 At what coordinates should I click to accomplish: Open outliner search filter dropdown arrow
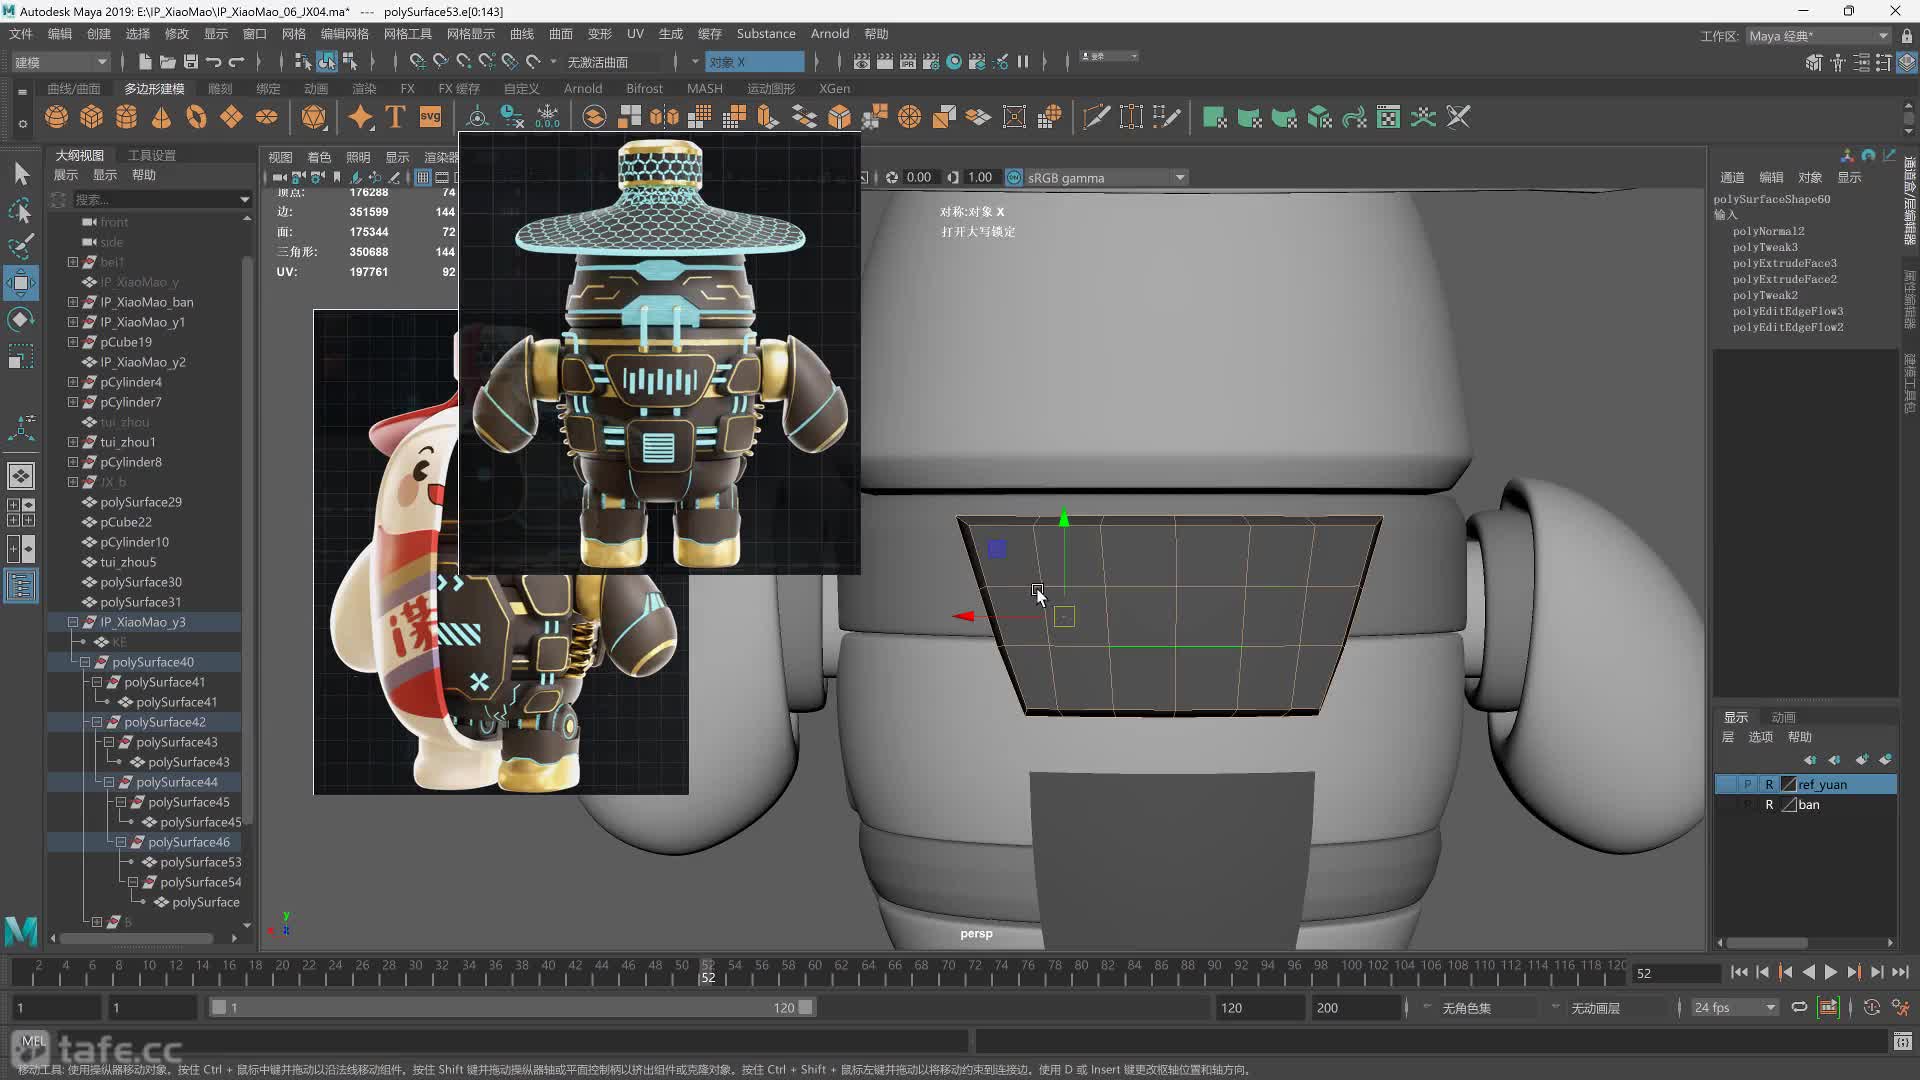[244, 200]
